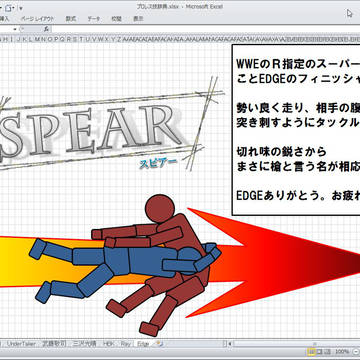Switch to the 数式 ribbon tab

coord(70,19)
